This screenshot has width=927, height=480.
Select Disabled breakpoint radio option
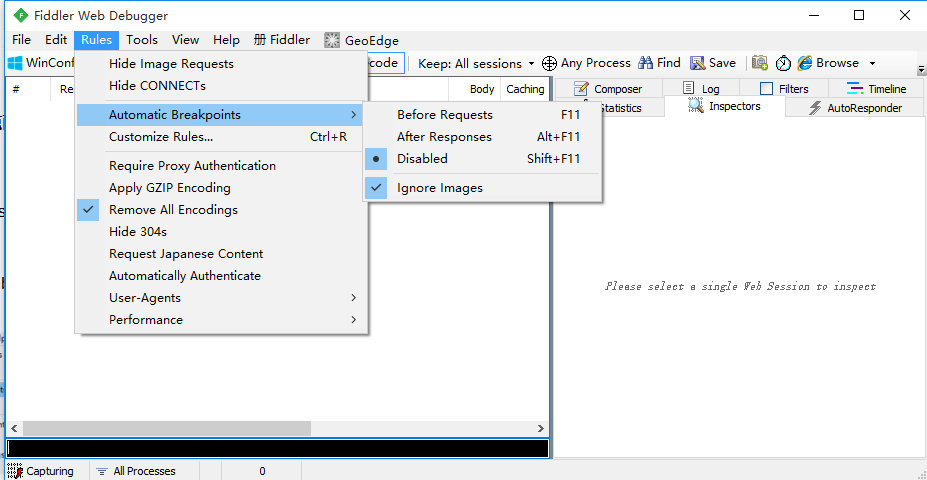coord(482,158)
